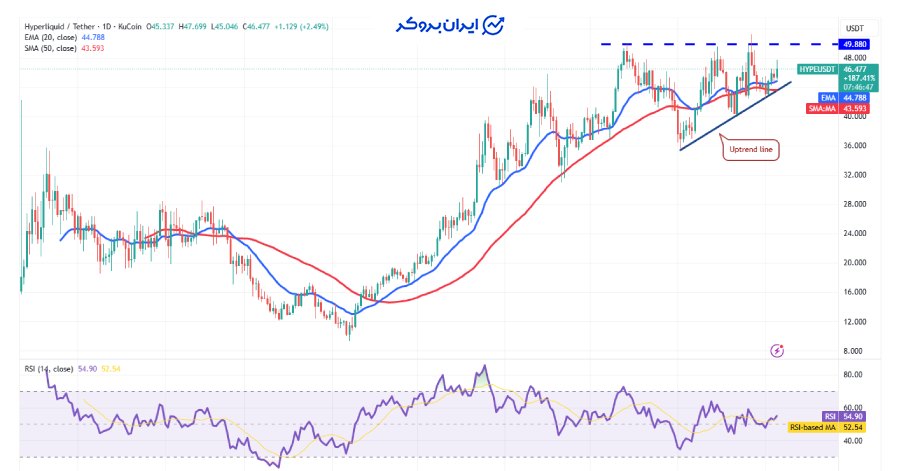Click the Iran Broker logo
Screen dimensions: 900x471
(x=449, y=24)
